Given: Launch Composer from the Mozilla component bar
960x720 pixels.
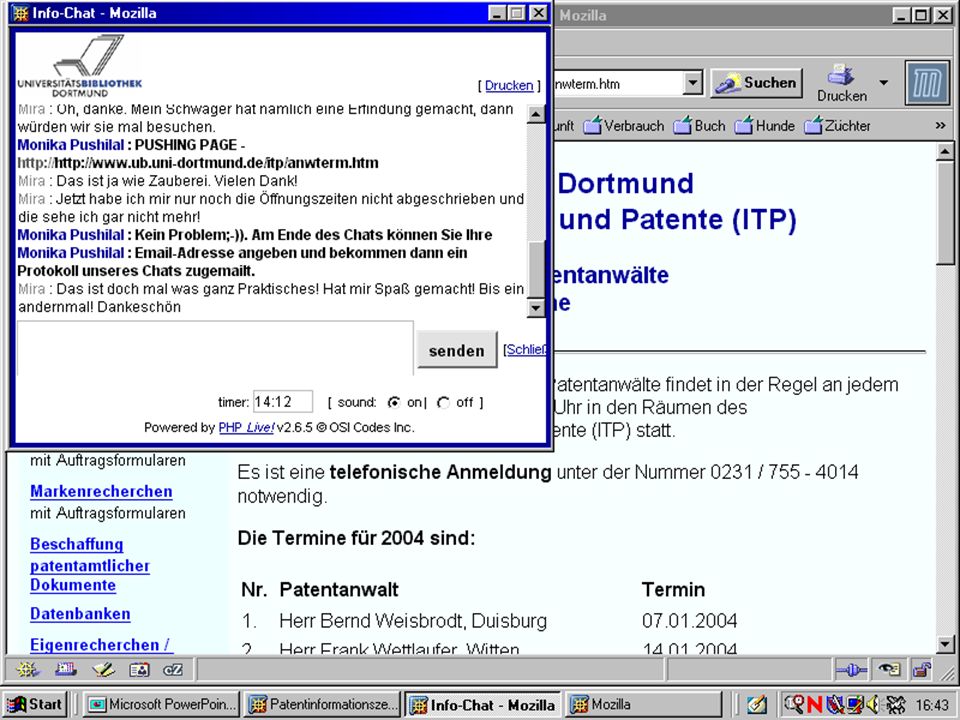Looking at the screenshot, I should [103, 670].
